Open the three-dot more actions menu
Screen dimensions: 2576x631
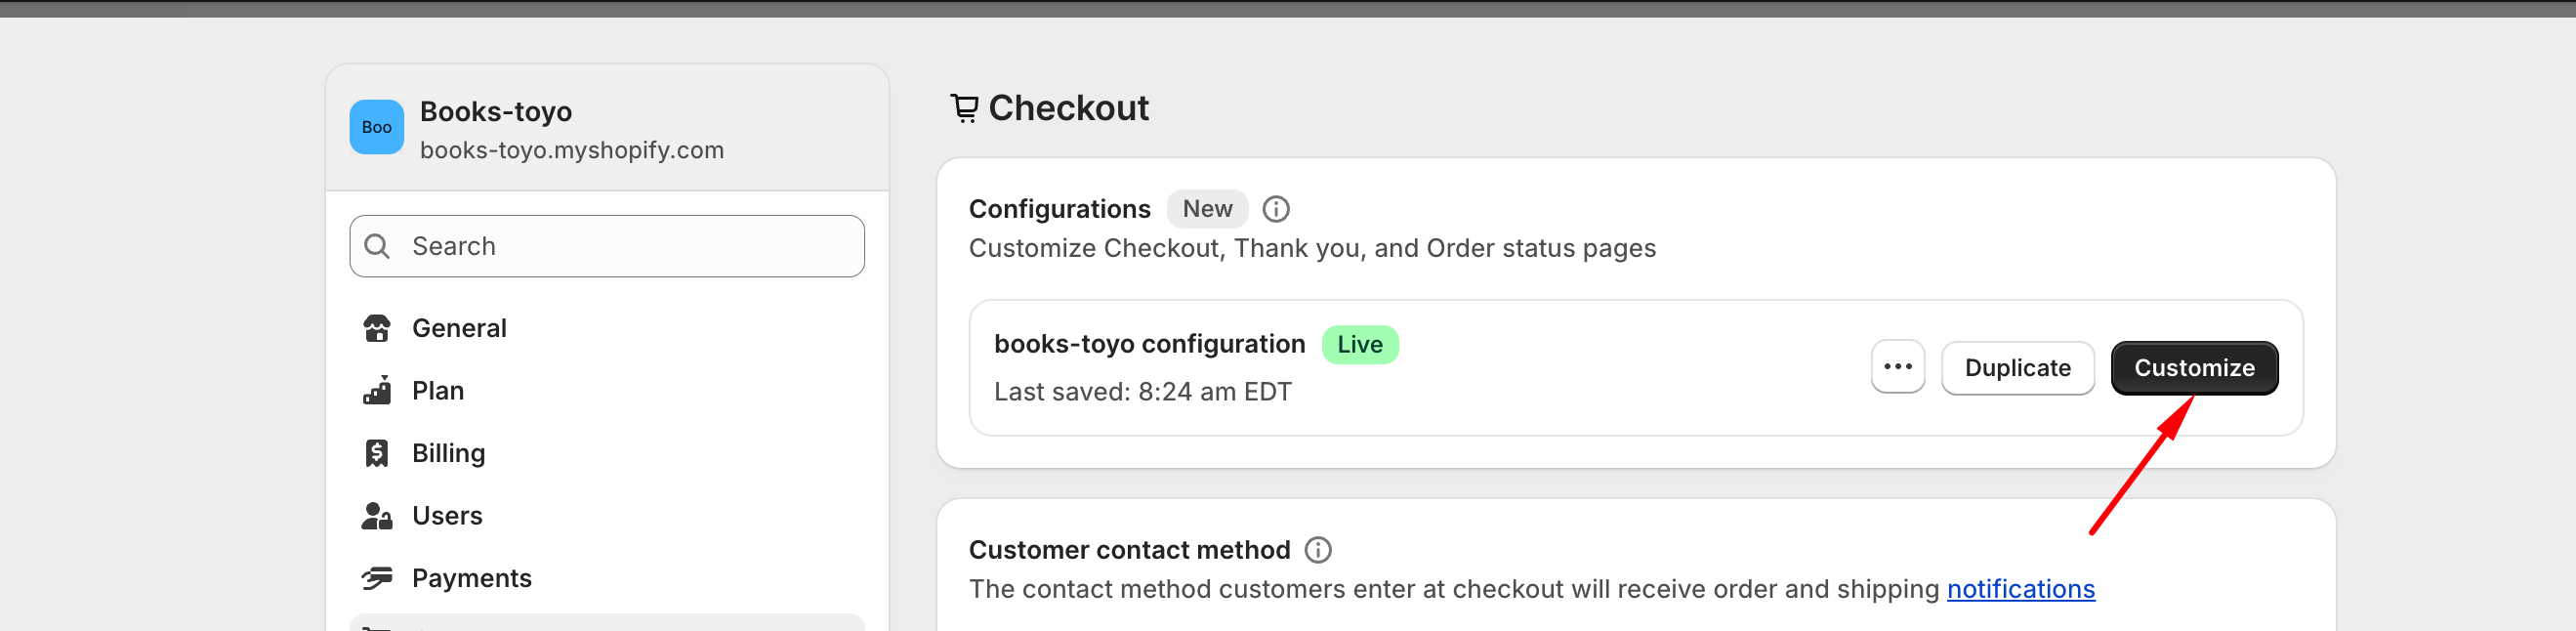point(1897,367)
